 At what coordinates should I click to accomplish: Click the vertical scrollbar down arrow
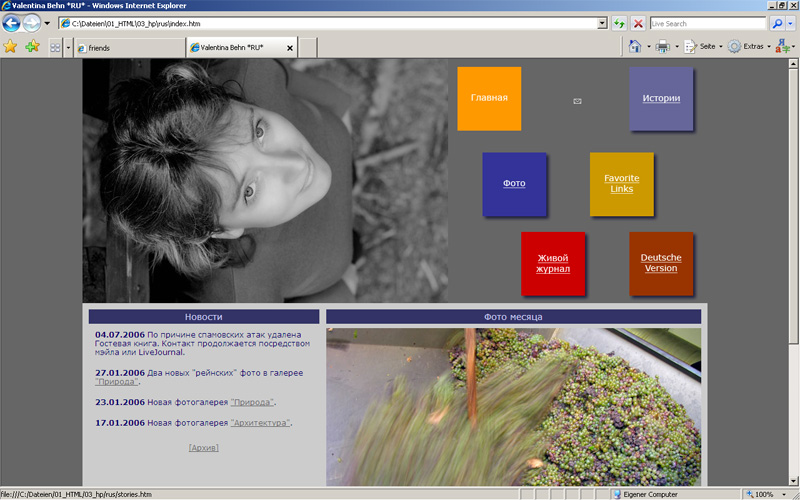pos(793,481)
